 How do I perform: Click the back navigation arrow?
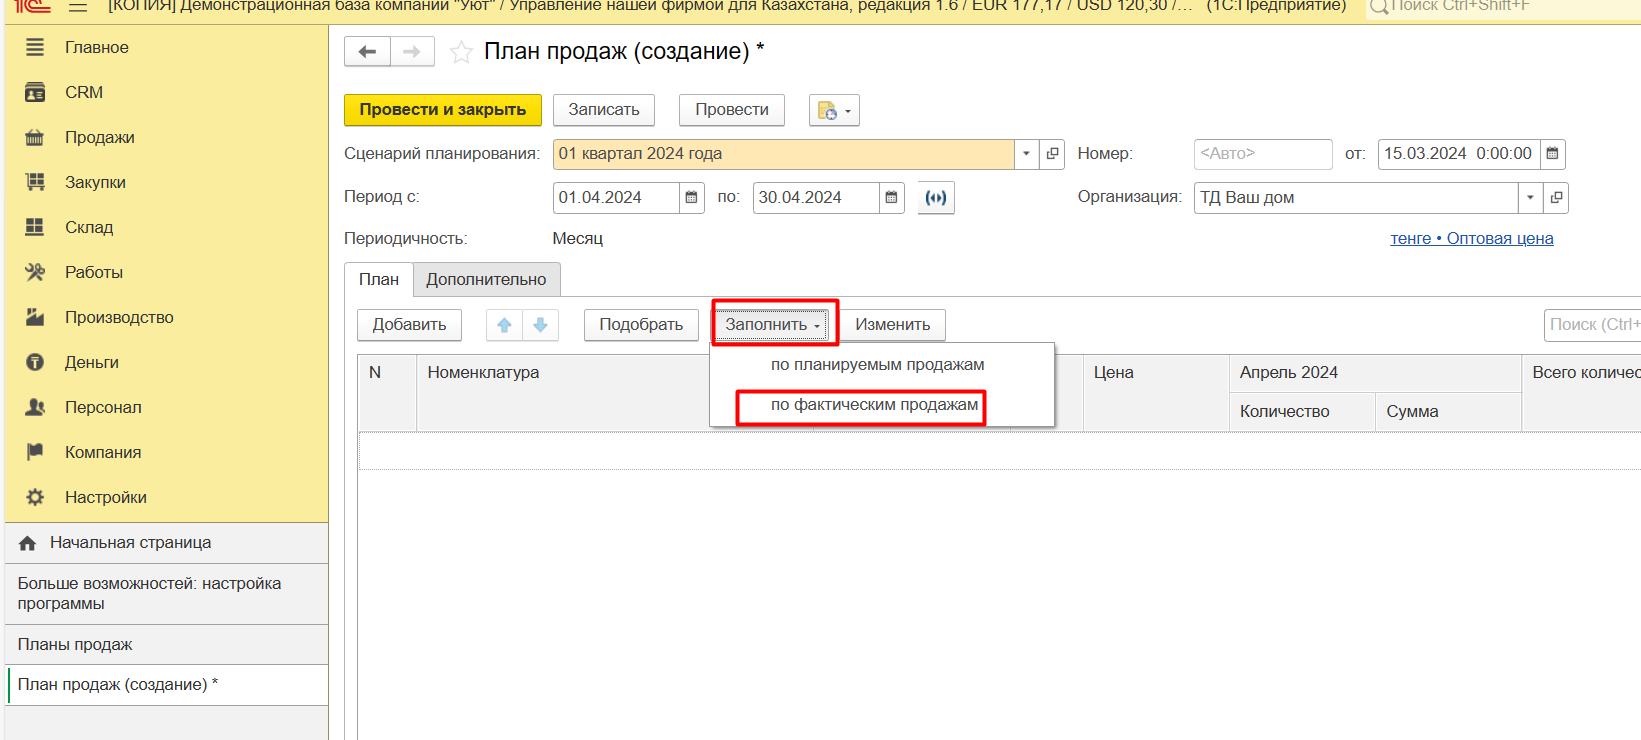tap(367, 52)
